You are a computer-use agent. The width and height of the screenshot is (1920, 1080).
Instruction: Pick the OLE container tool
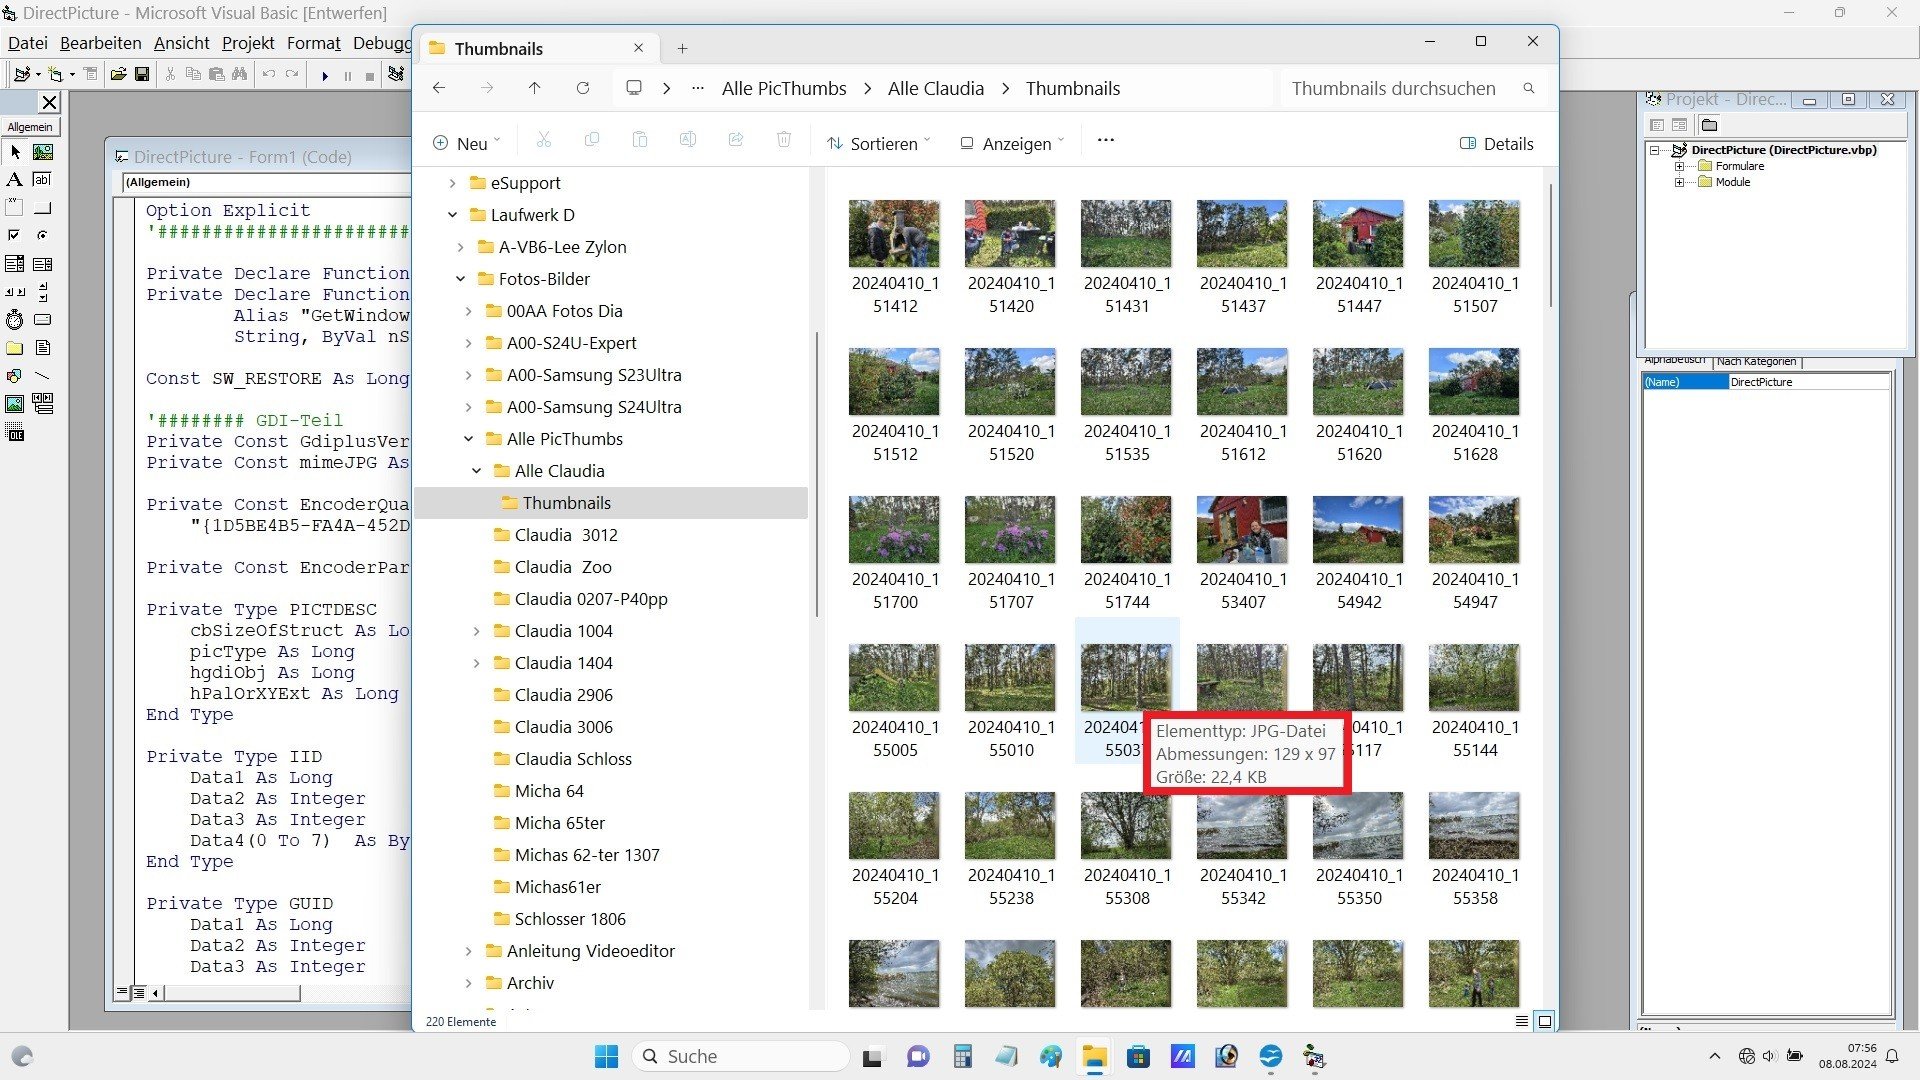[14, 432]
